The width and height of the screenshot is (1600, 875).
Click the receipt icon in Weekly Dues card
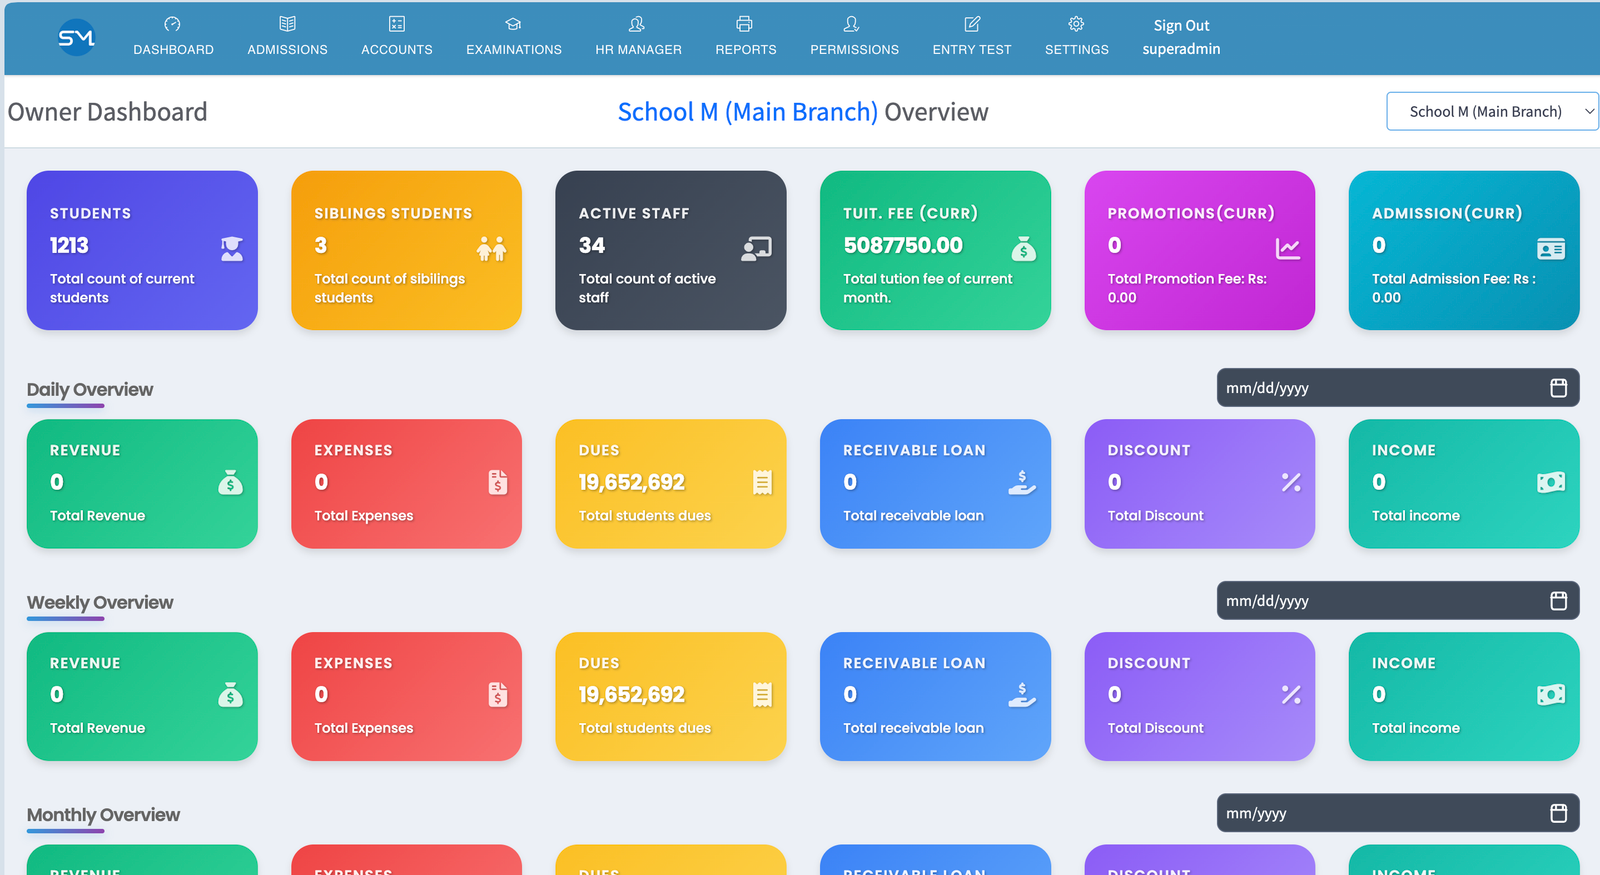(x=762, y=695)
